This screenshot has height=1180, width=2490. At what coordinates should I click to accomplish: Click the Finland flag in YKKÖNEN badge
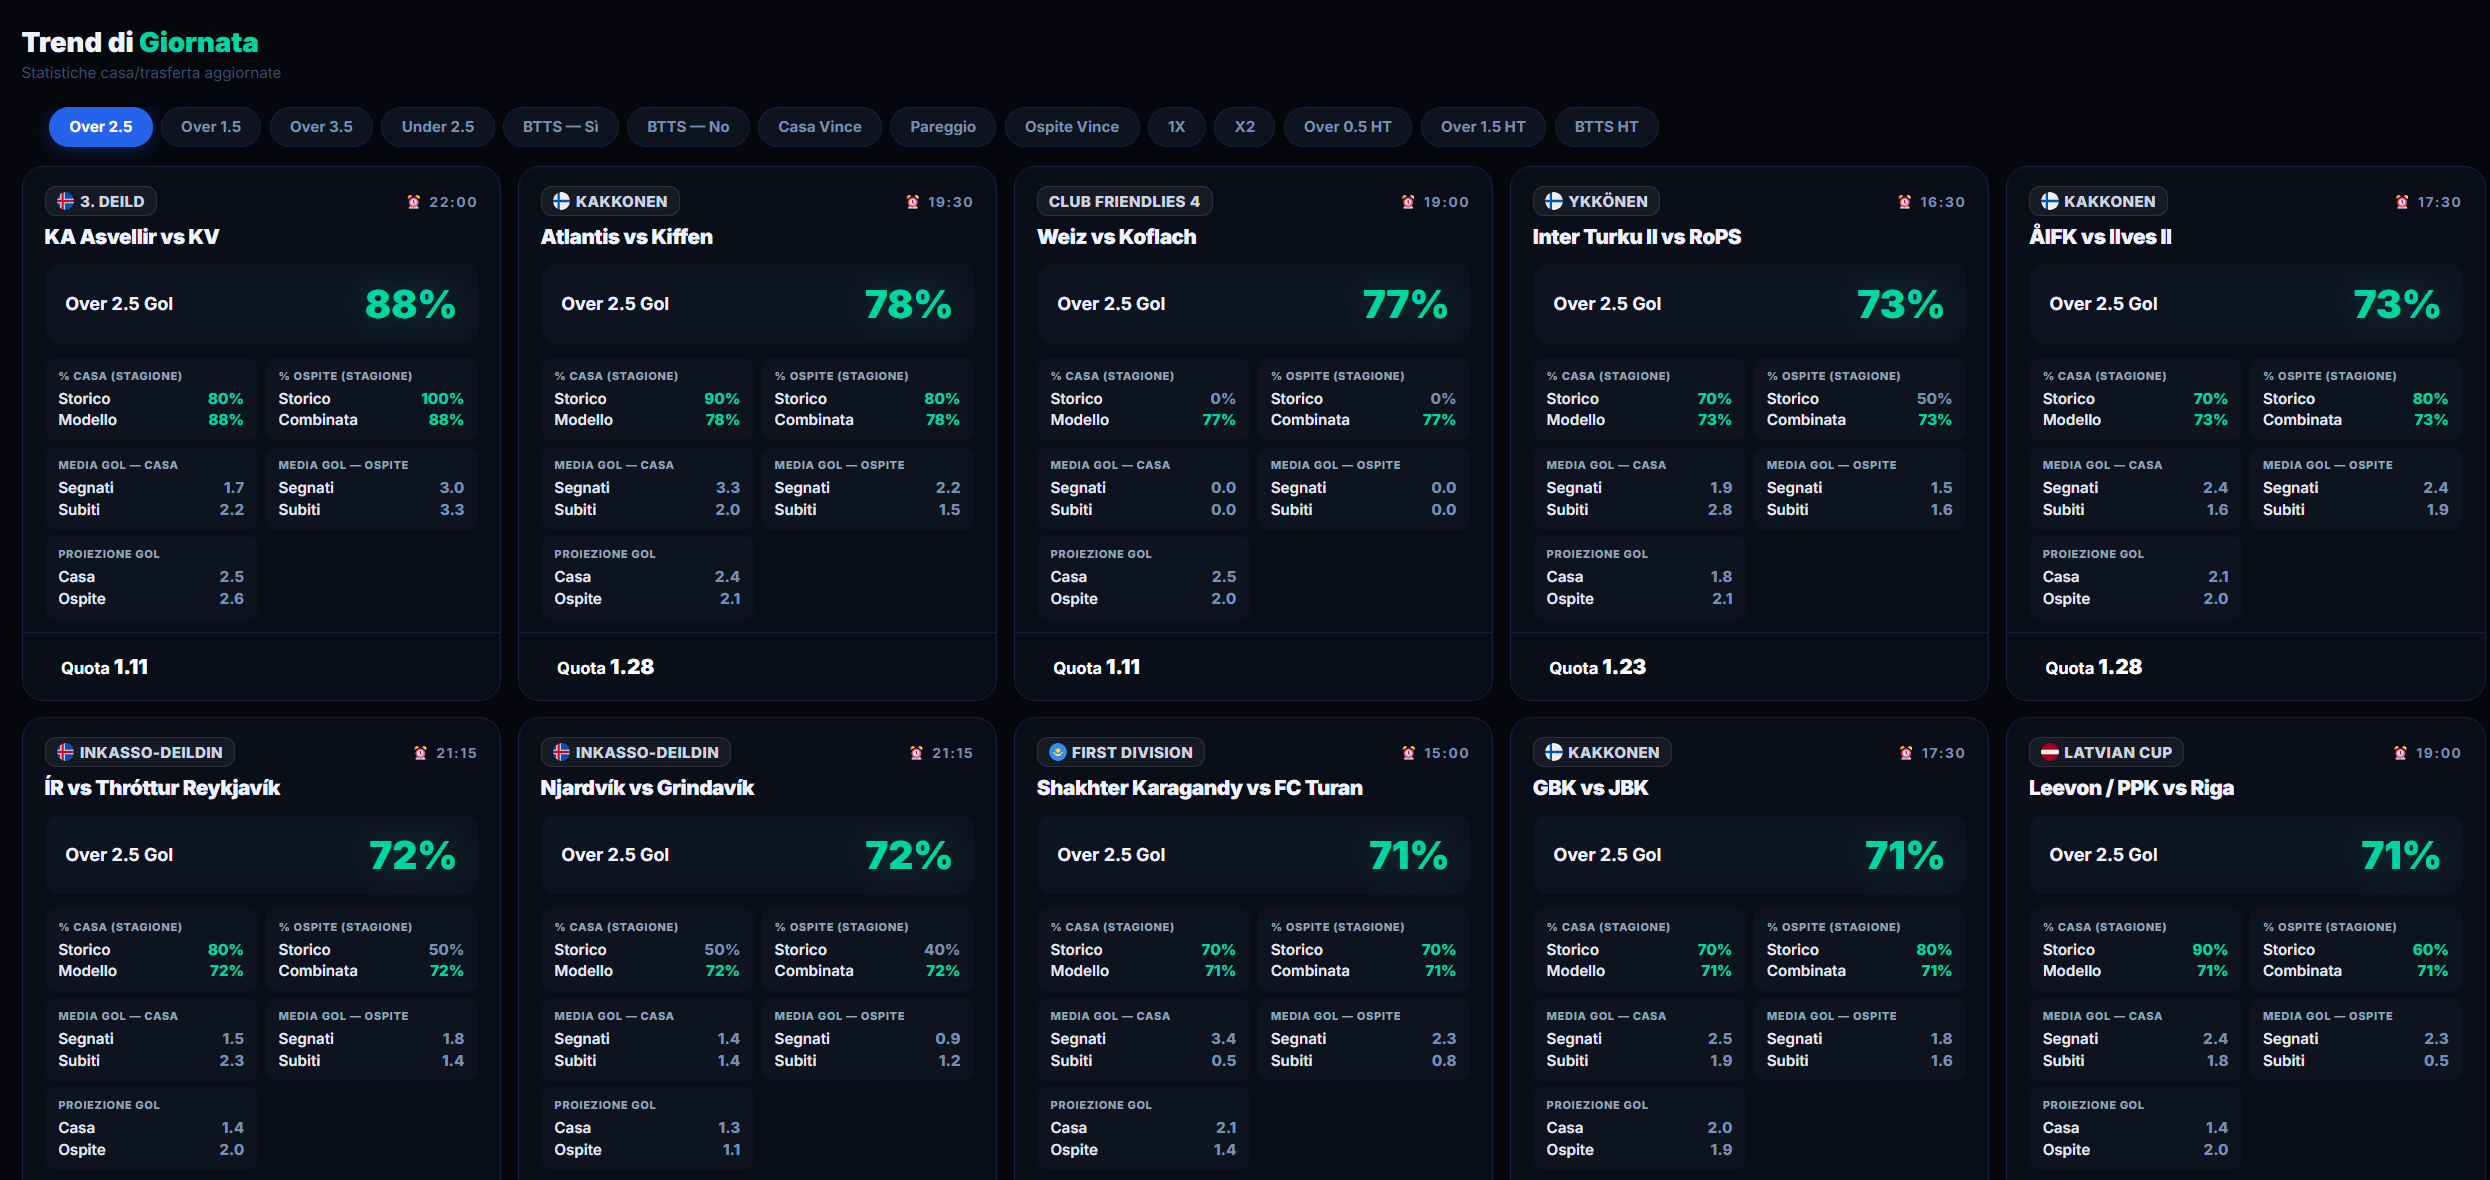(1554, 201)
